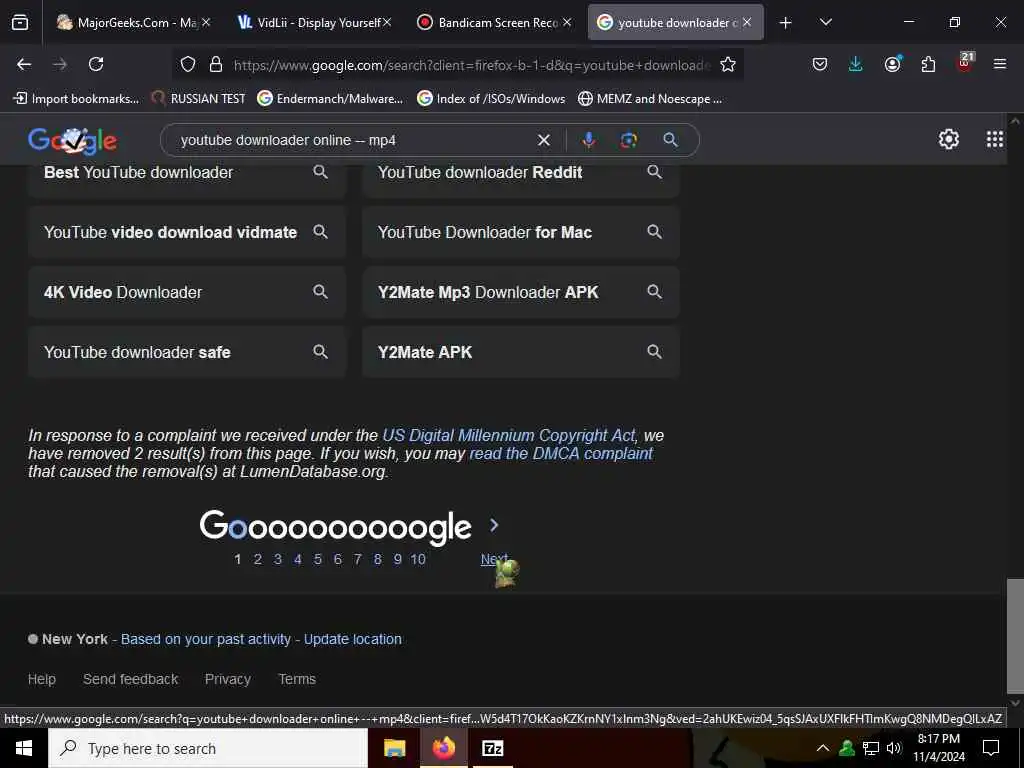Open the notifications action center

tap(991, 748)
